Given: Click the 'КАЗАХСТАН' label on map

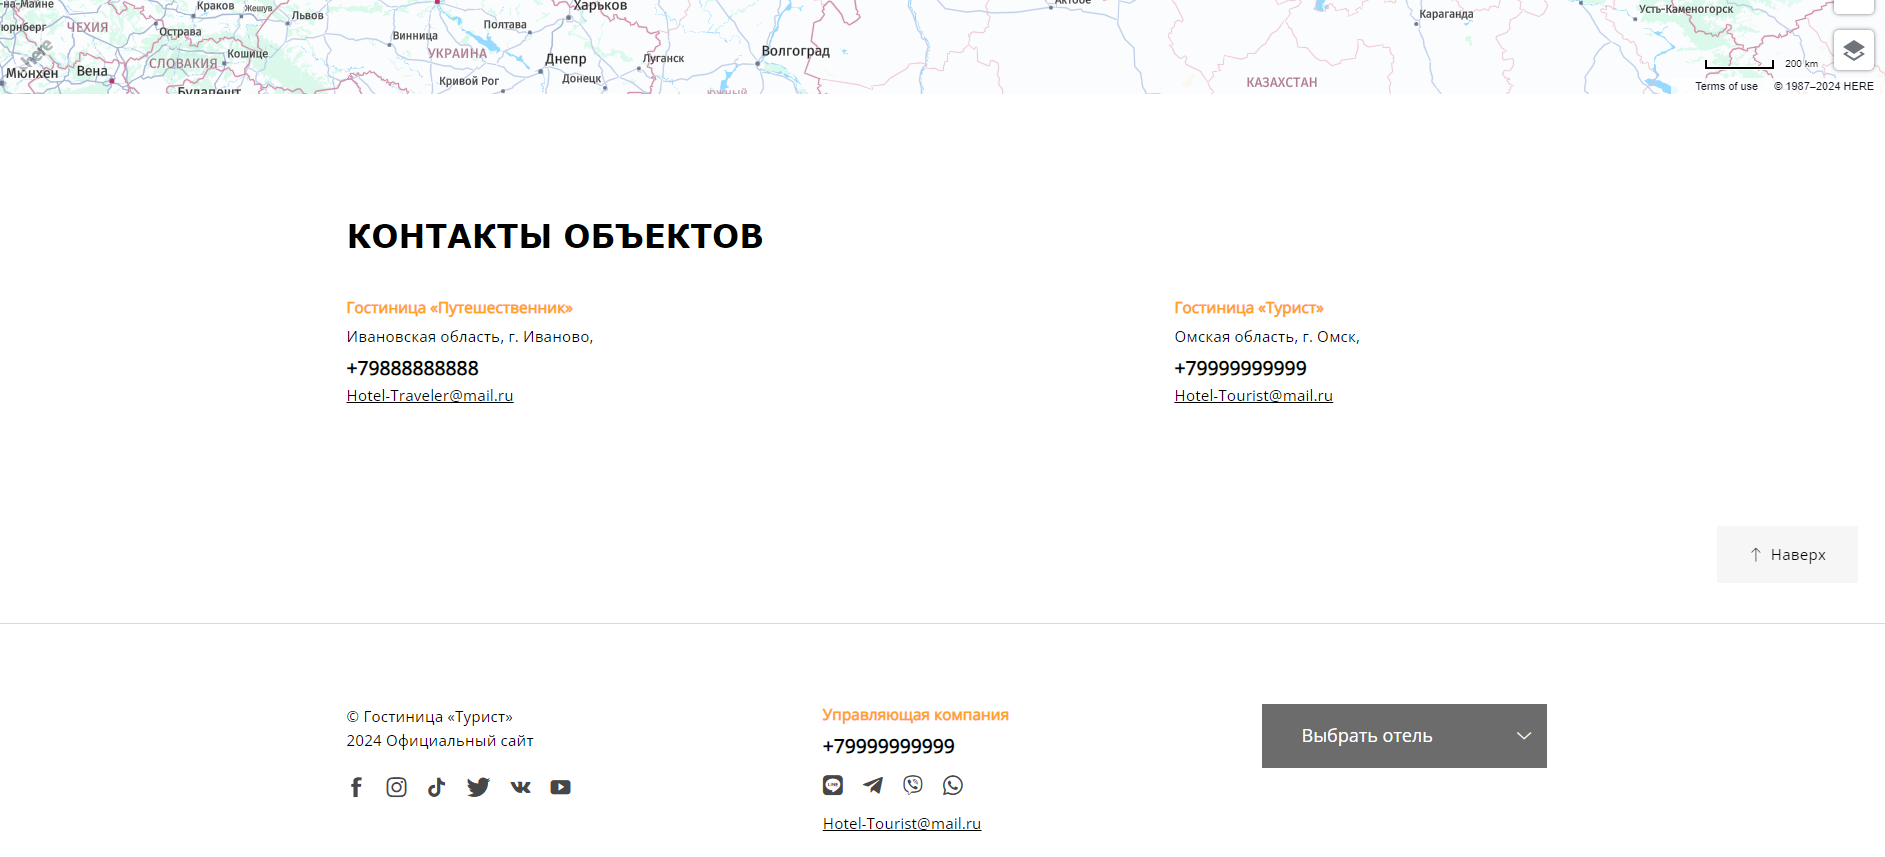Looking at the screenshot, I should 1282,82.
